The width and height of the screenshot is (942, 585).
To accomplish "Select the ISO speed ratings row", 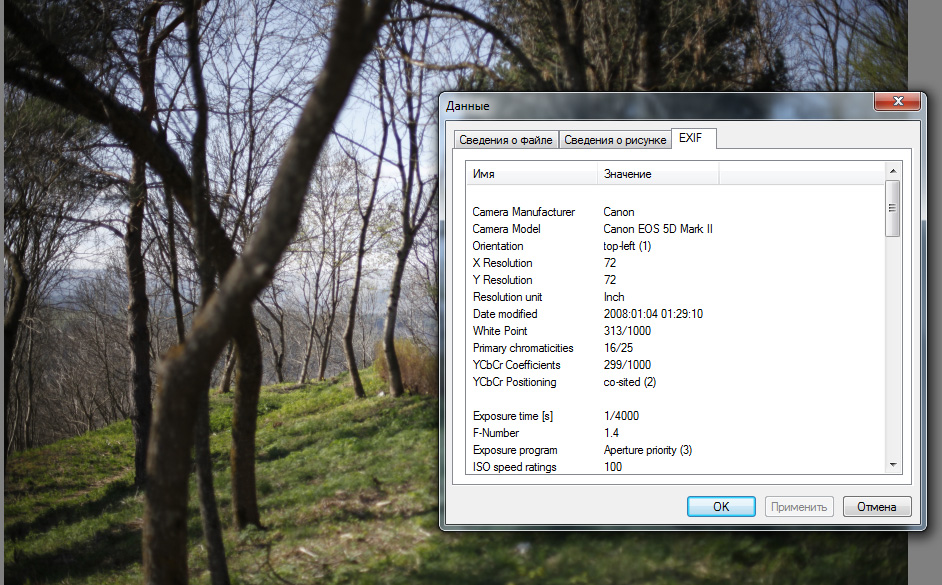I will tap(676, 467).
